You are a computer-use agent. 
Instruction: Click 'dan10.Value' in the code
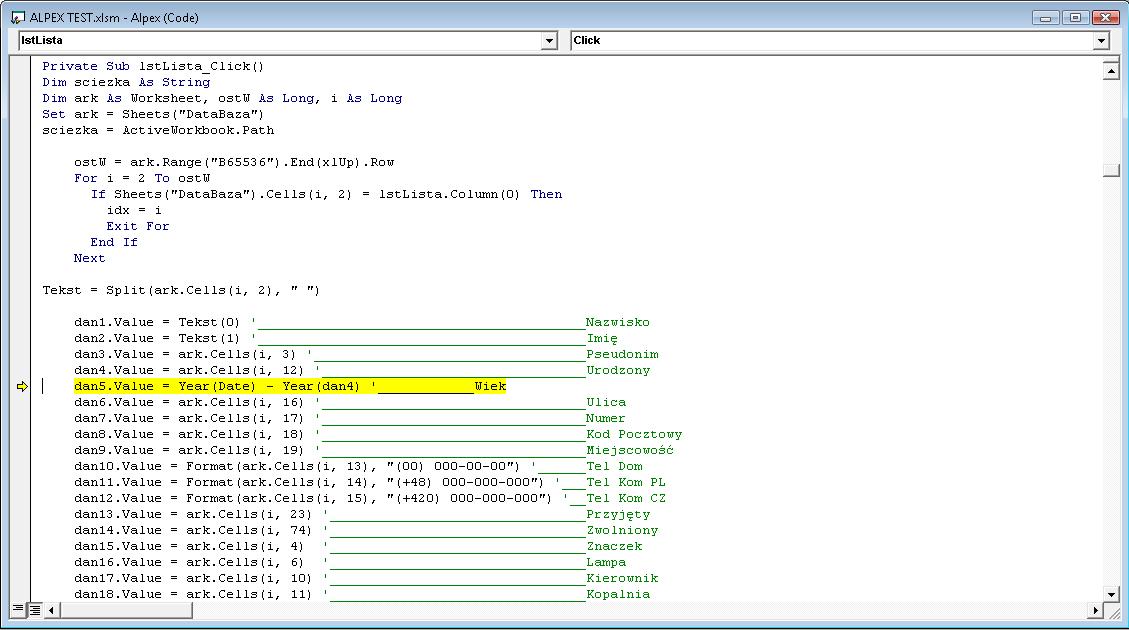pos(117,467)
